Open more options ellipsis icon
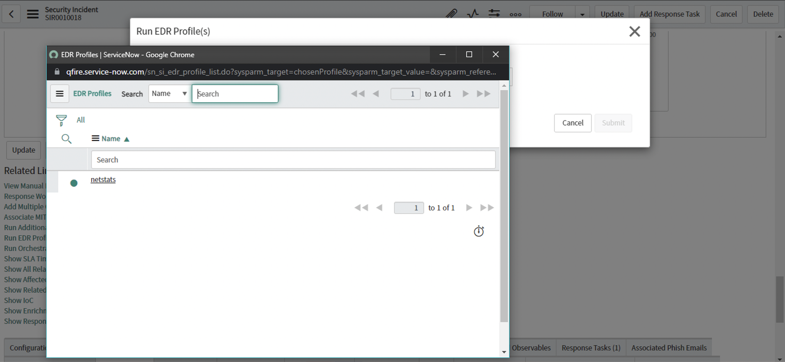The width and height of the screenshot is (785, 362). coord(515,15)
